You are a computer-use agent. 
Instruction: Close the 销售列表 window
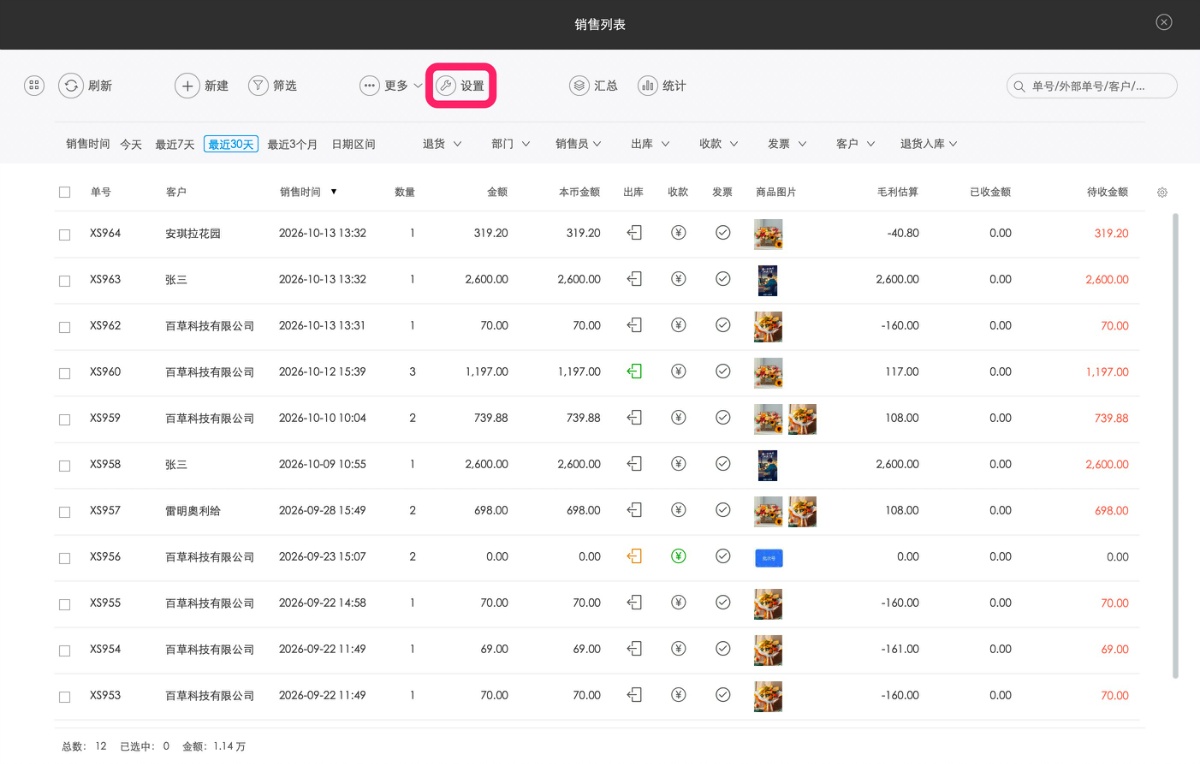coord(1164,22)
